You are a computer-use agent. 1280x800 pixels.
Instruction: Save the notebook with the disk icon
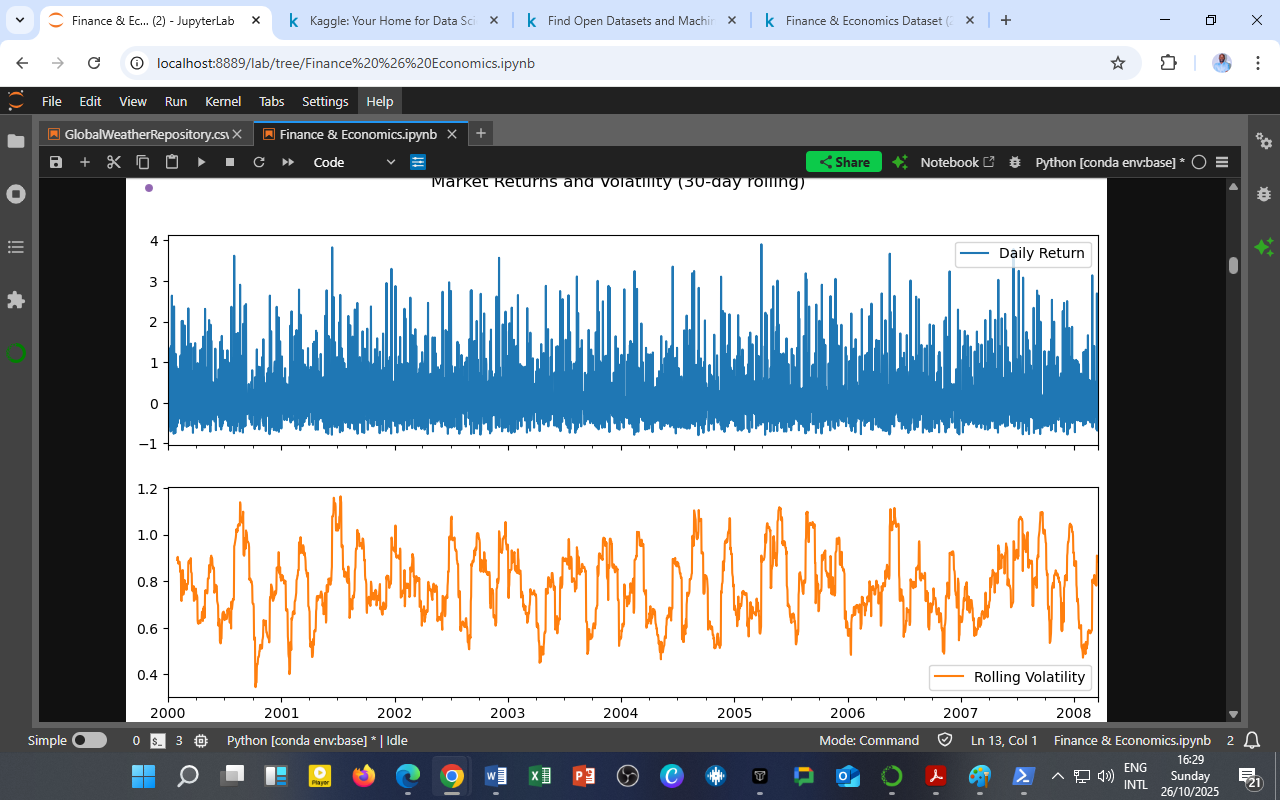56,162
